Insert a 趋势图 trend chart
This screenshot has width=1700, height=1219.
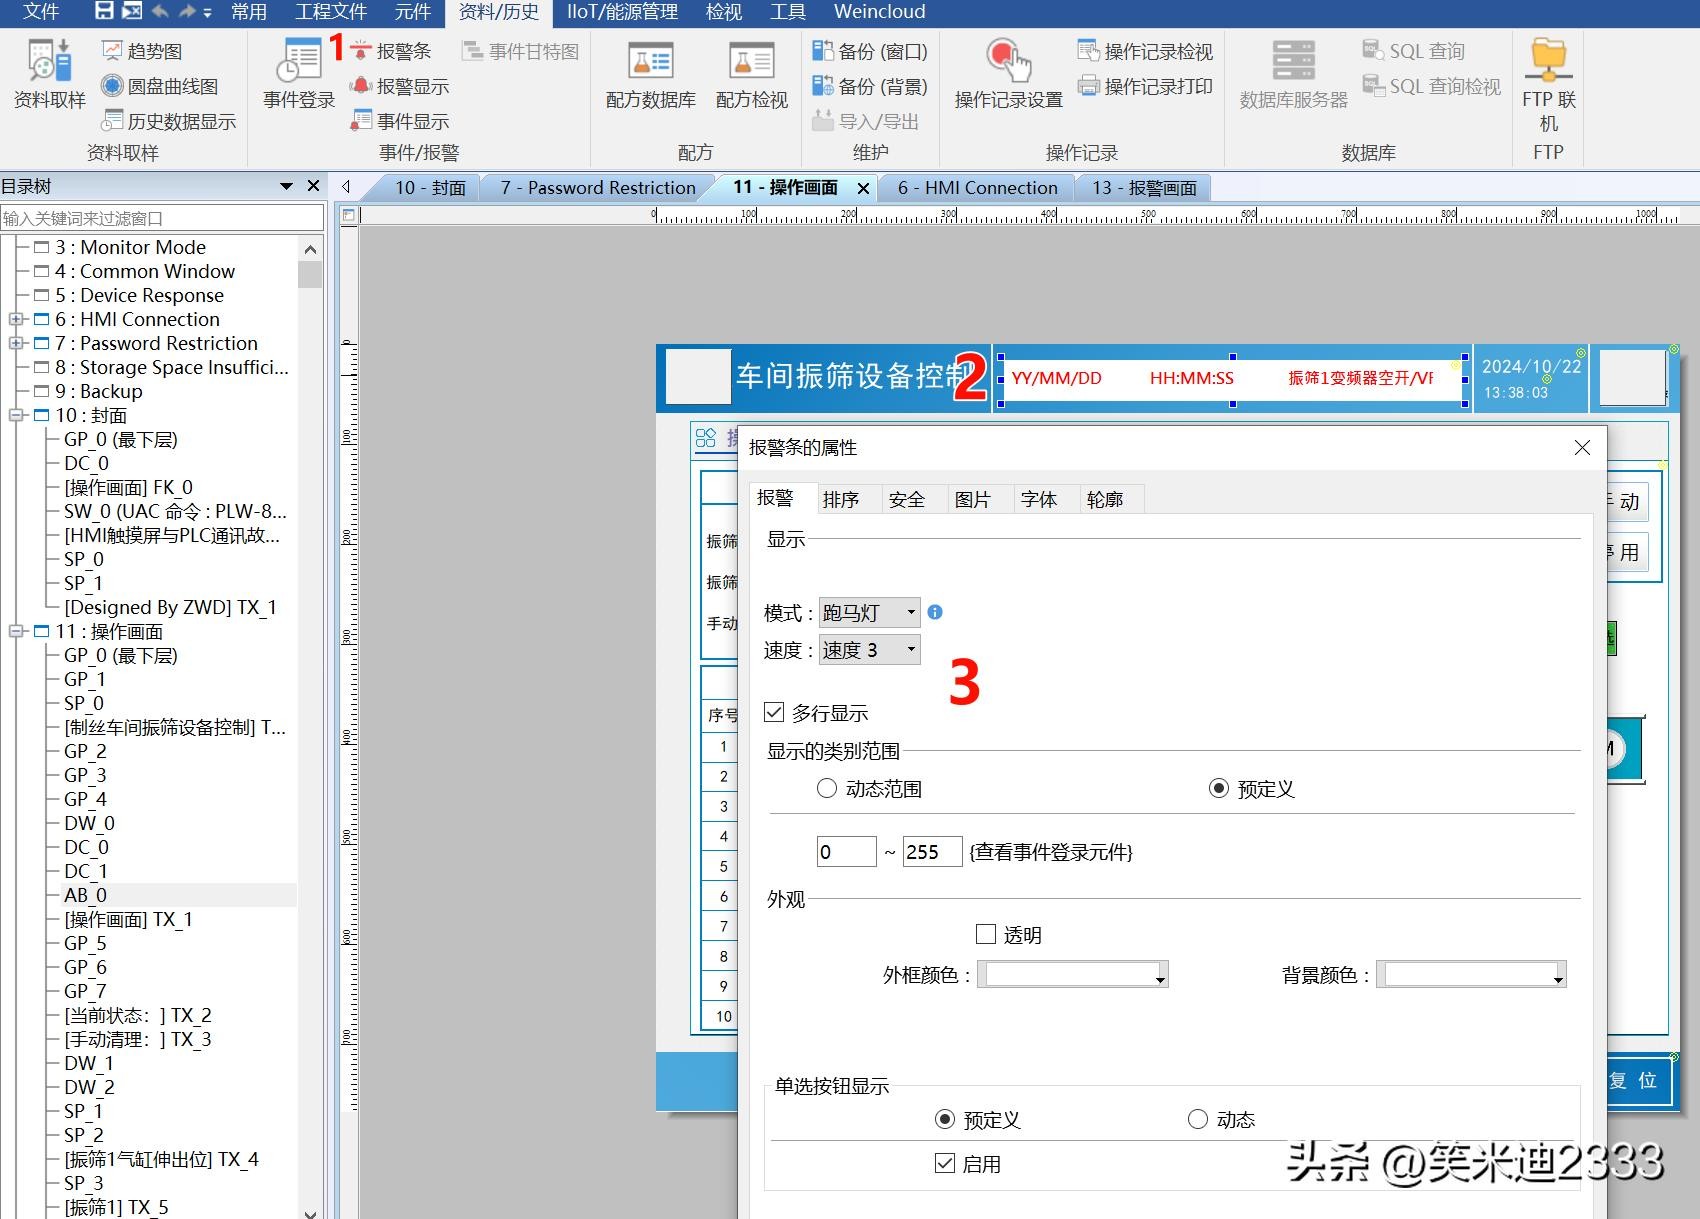[x=142, y=51]
